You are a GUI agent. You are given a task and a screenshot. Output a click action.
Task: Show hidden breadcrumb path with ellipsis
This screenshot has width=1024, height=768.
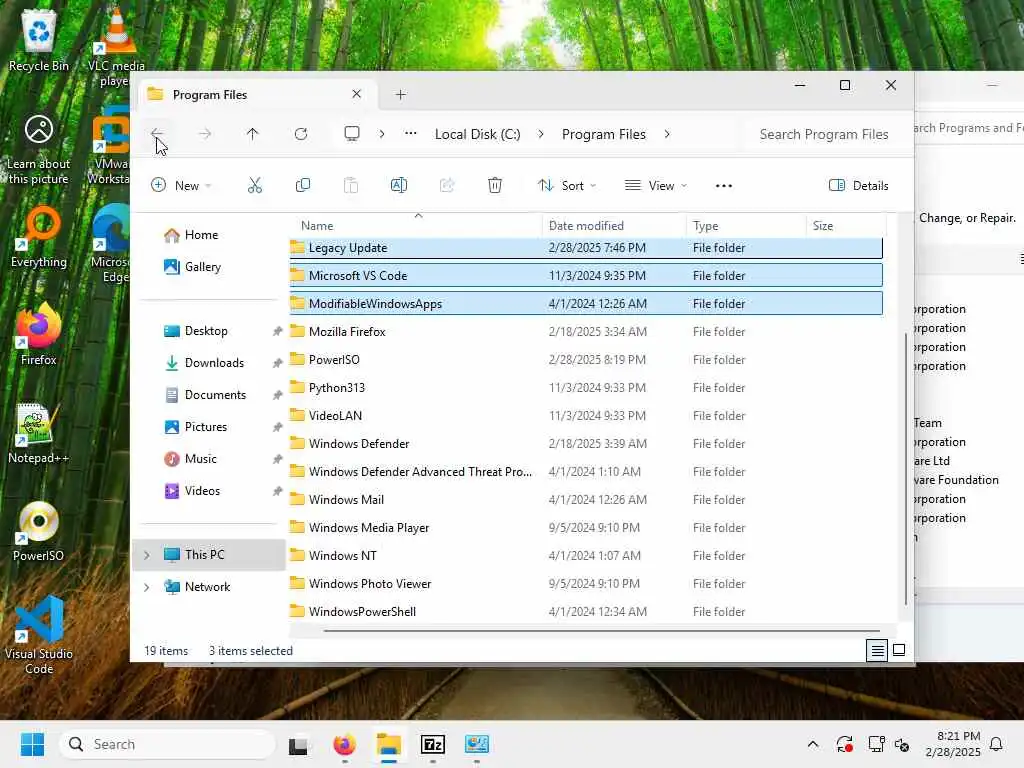[x=410, y=133]
